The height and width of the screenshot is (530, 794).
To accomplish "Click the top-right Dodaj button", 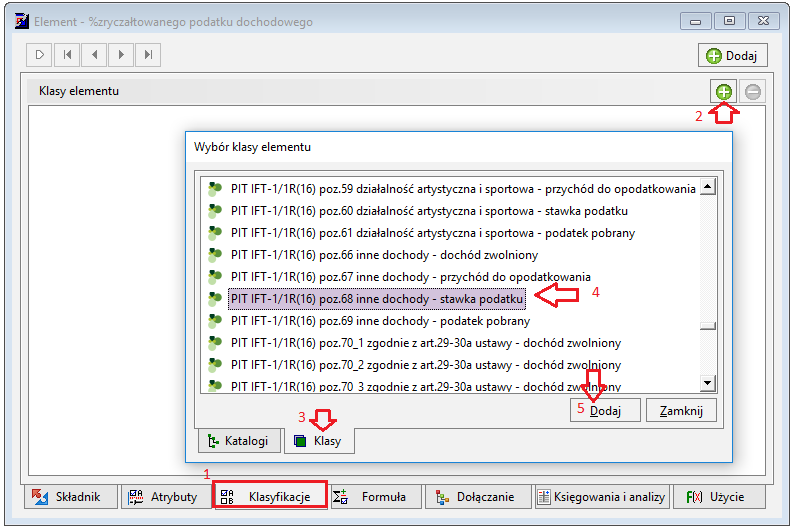I will 733,55.
